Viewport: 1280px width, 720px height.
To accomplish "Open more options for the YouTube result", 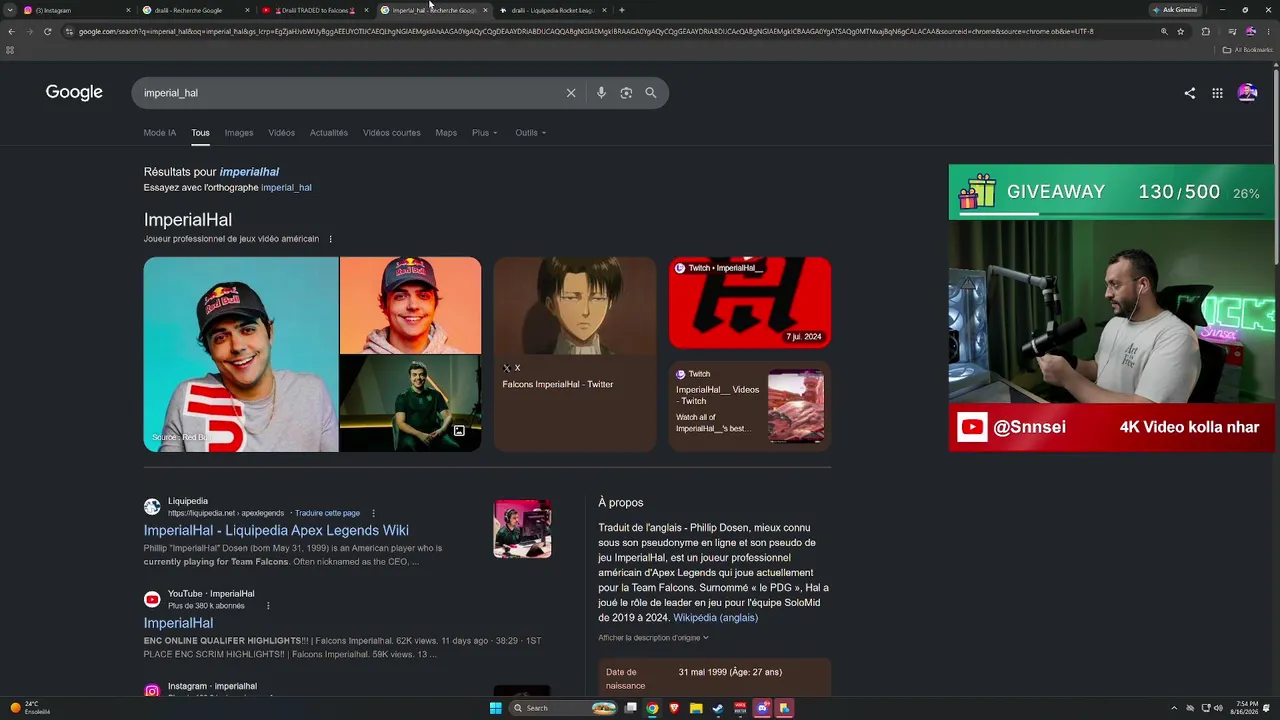I will coord(268,606).
